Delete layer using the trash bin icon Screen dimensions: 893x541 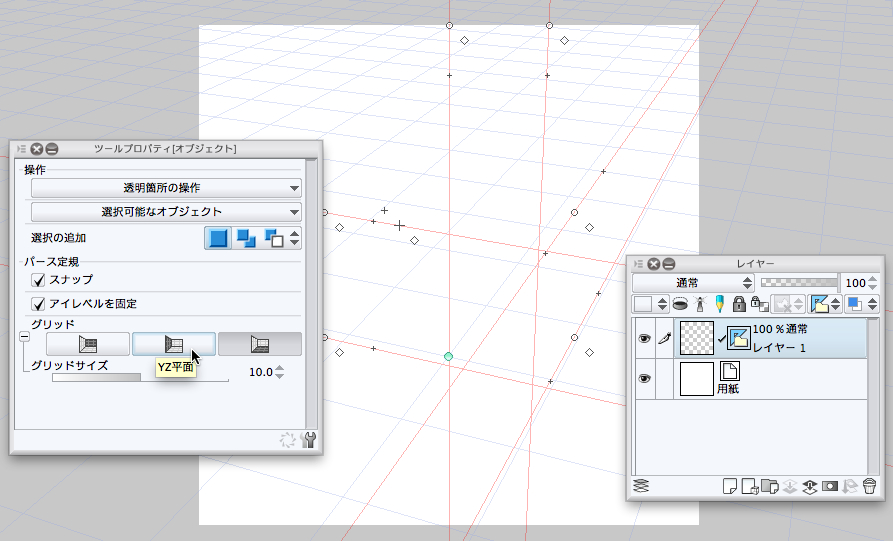[870, 486]
